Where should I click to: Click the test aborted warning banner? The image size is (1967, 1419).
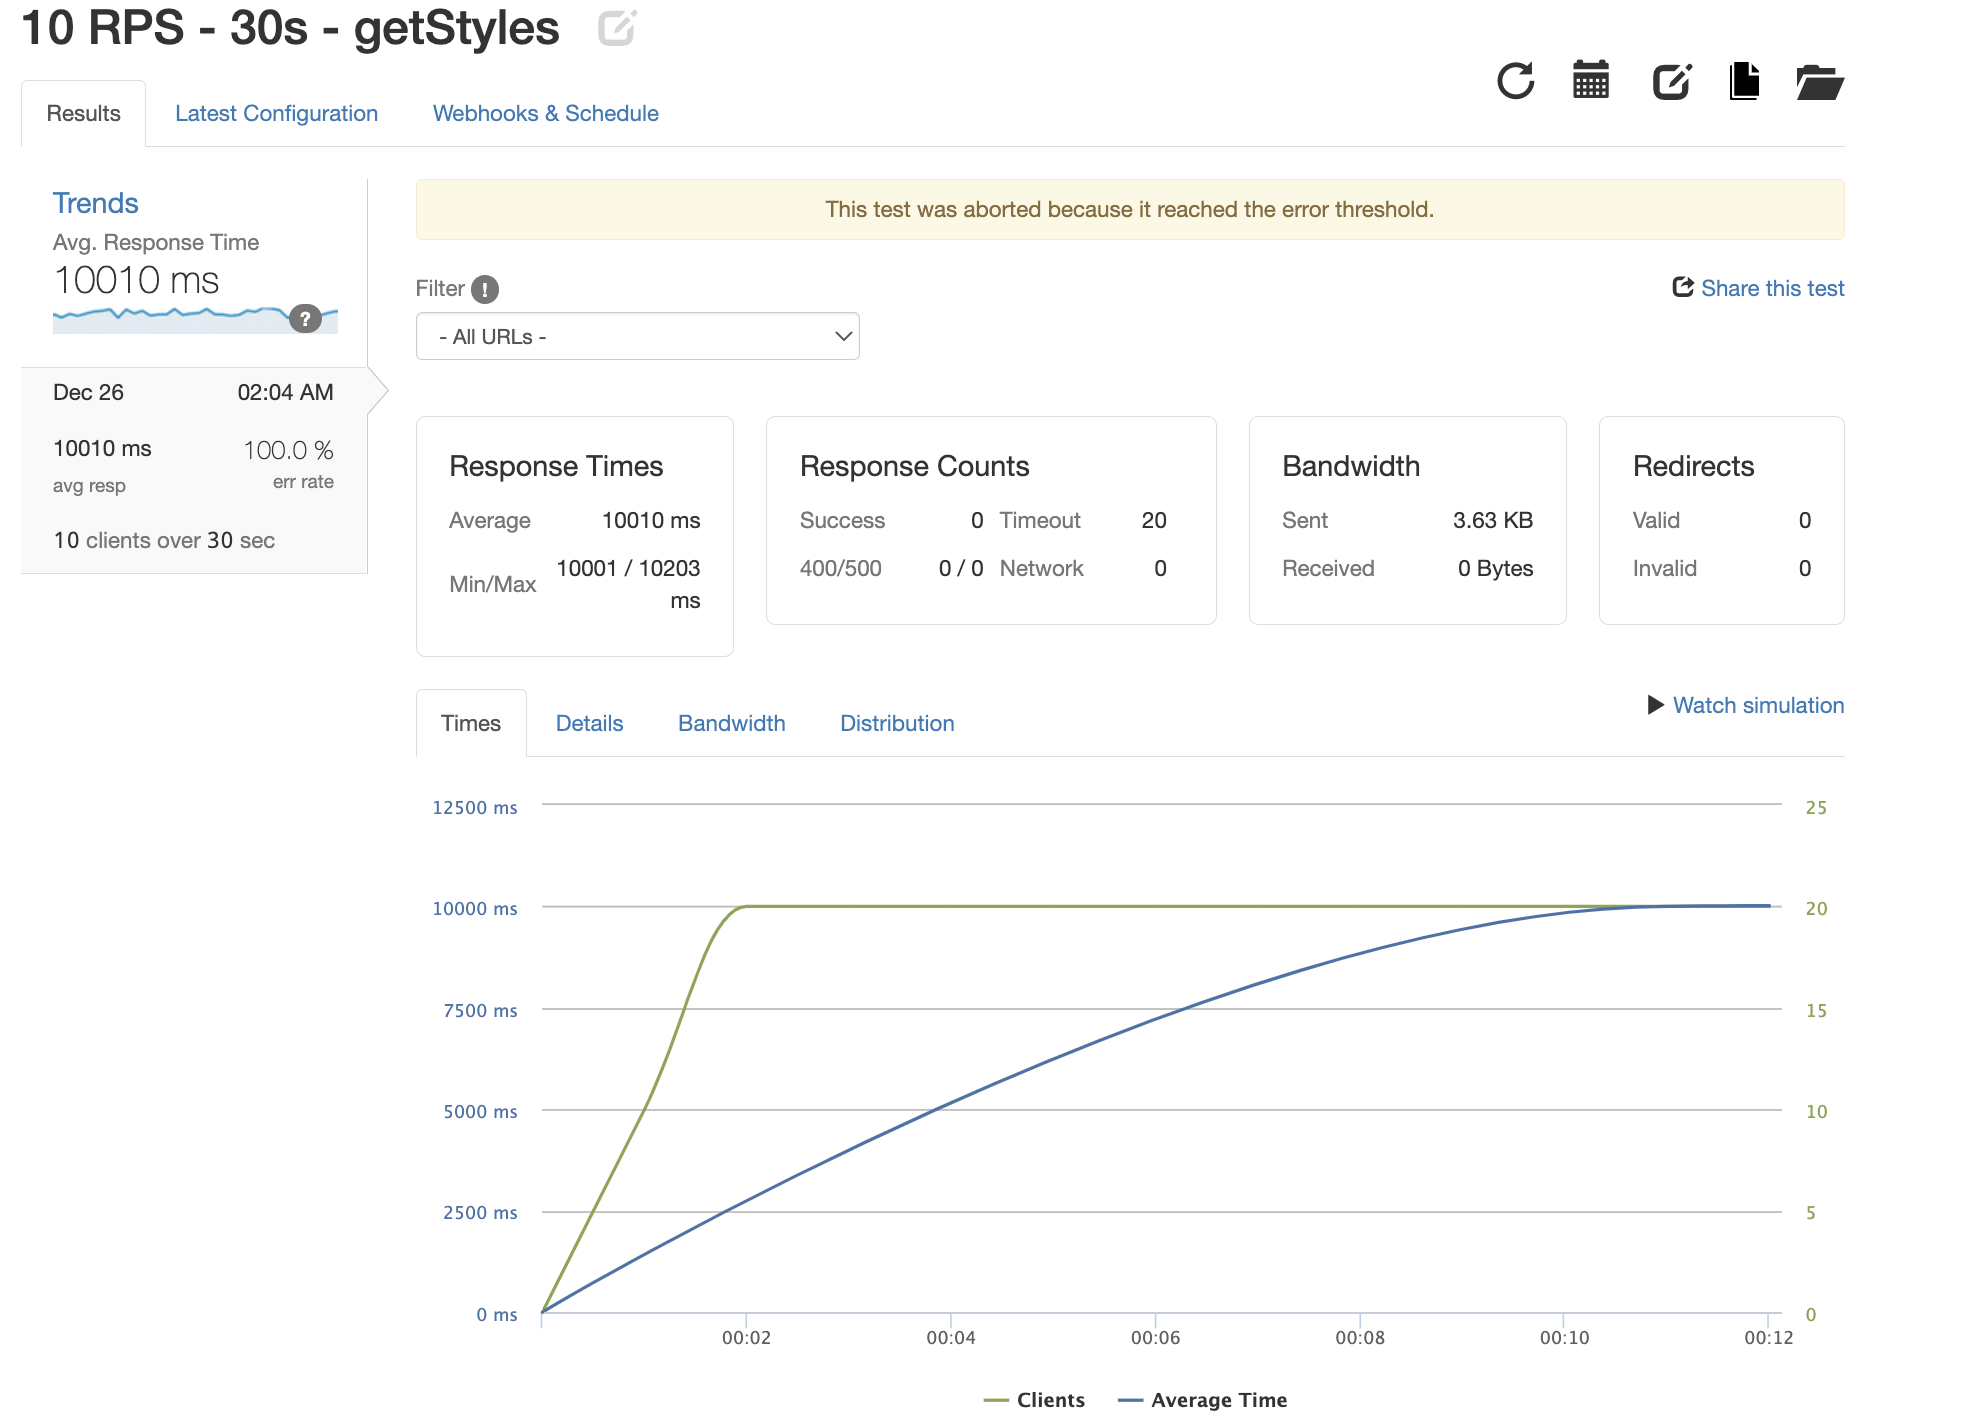coord(1130,209)
